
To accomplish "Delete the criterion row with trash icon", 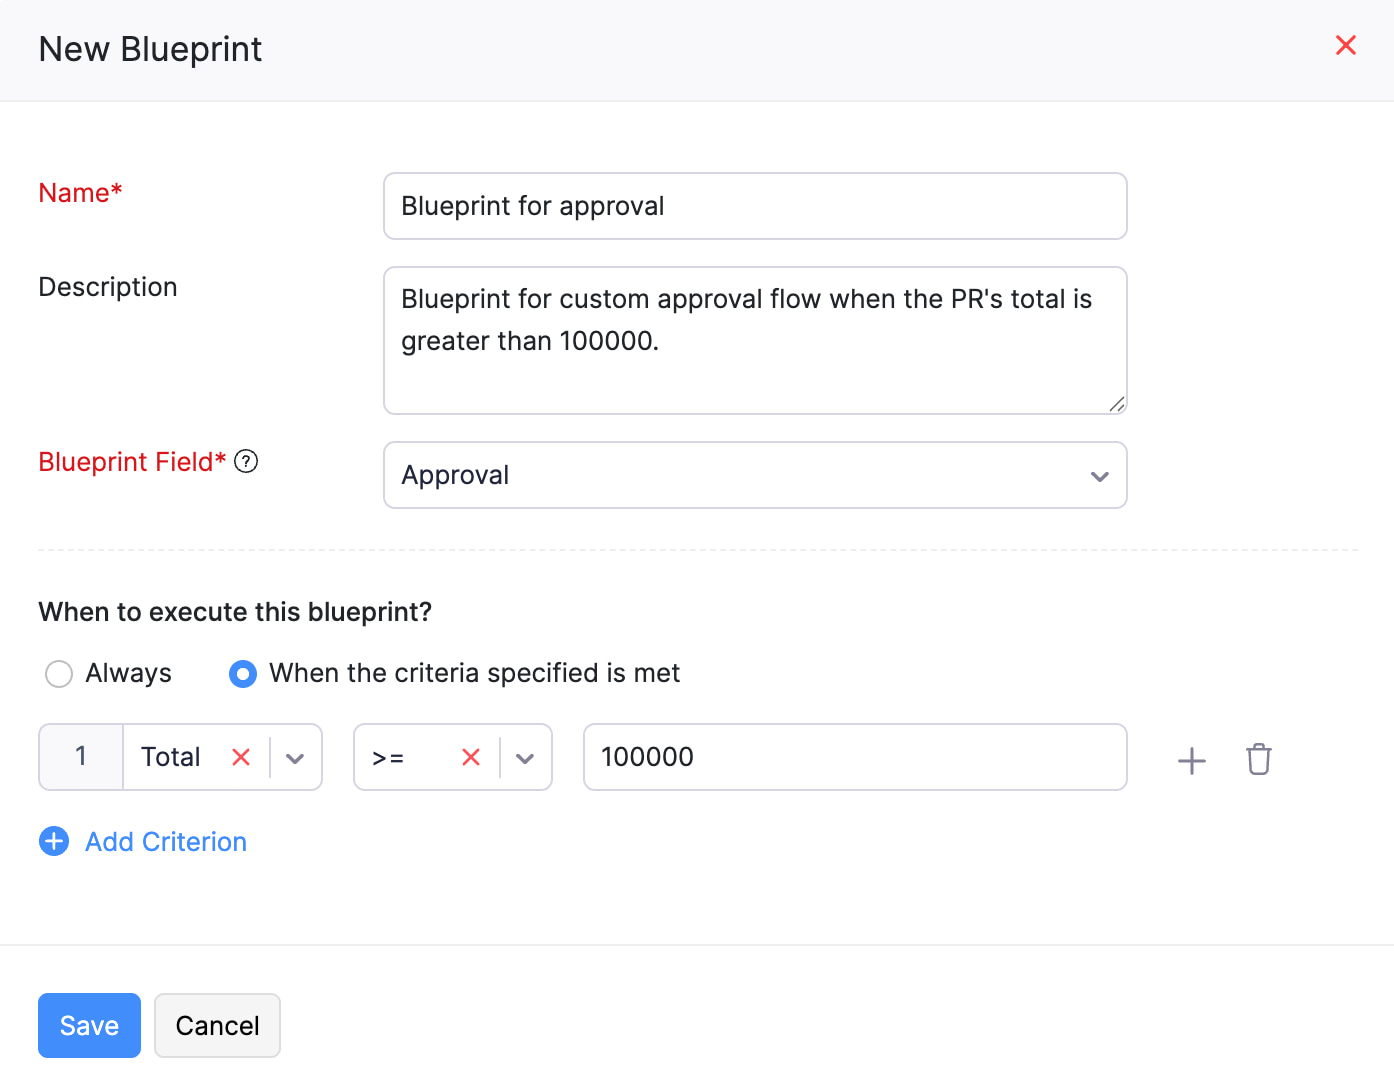I will (x=1258, y=760).
